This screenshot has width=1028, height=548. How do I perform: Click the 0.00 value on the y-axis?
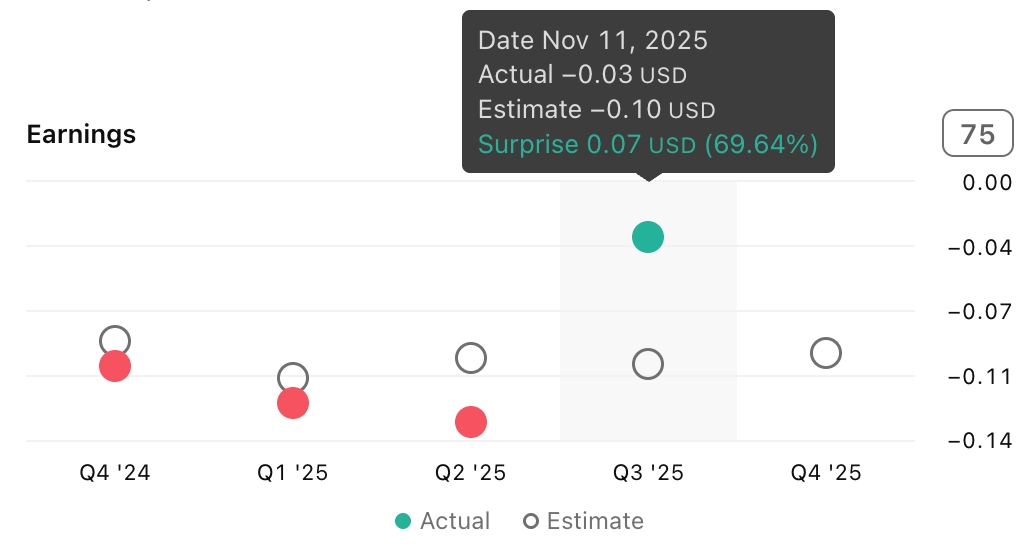[987, 182]
